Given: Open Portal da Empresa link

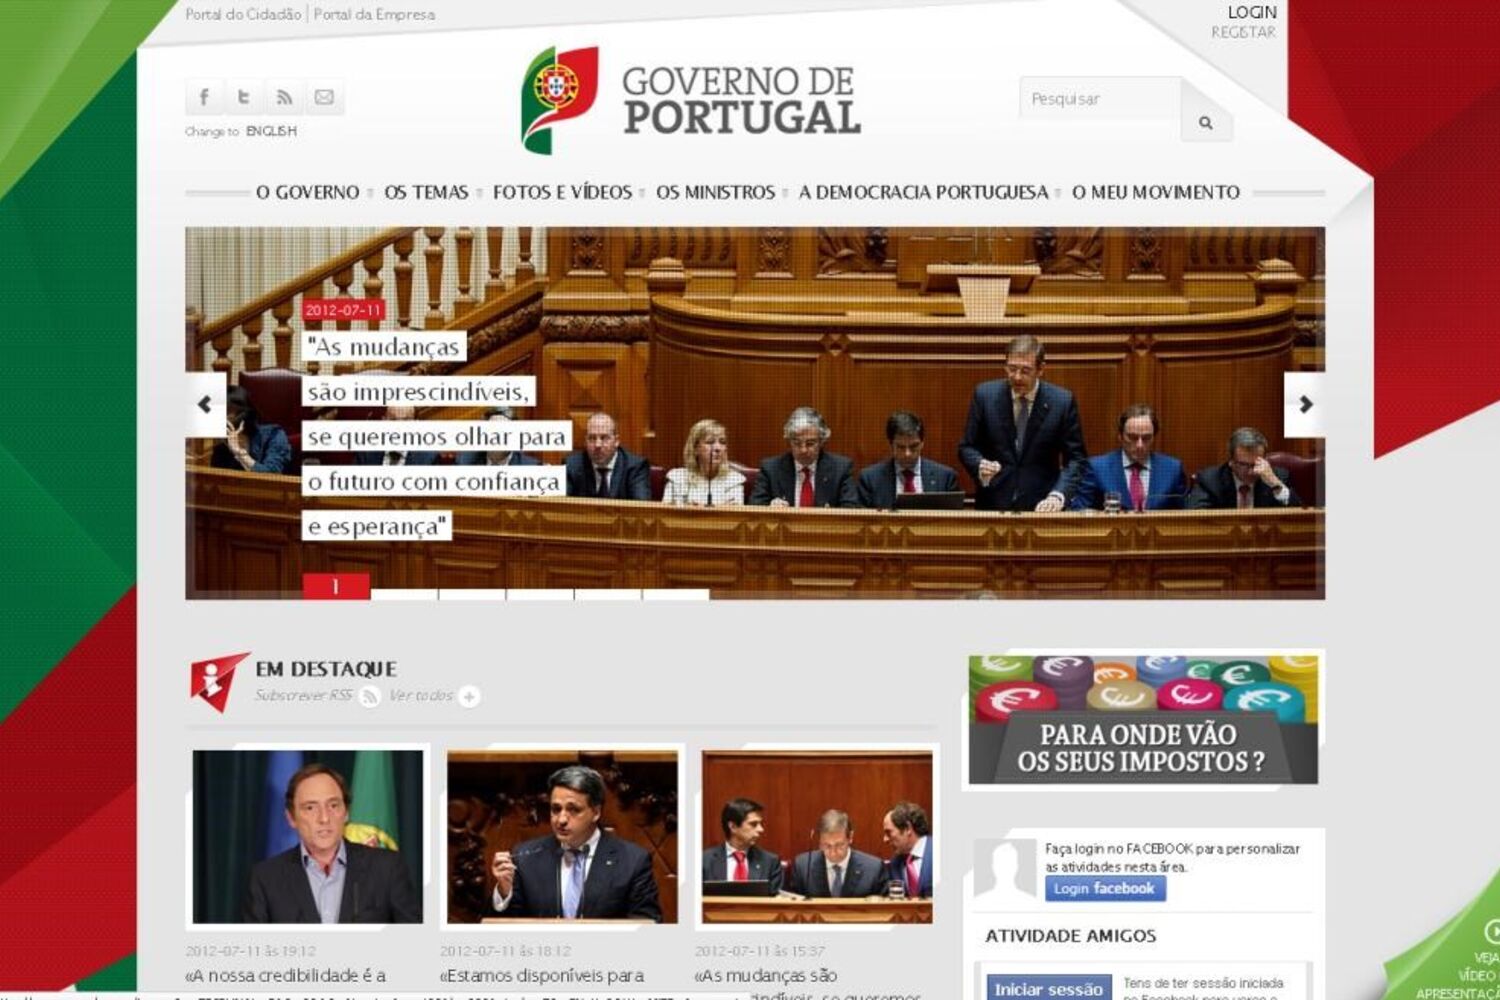Looking at the screenshot, I should click(374, 14).
